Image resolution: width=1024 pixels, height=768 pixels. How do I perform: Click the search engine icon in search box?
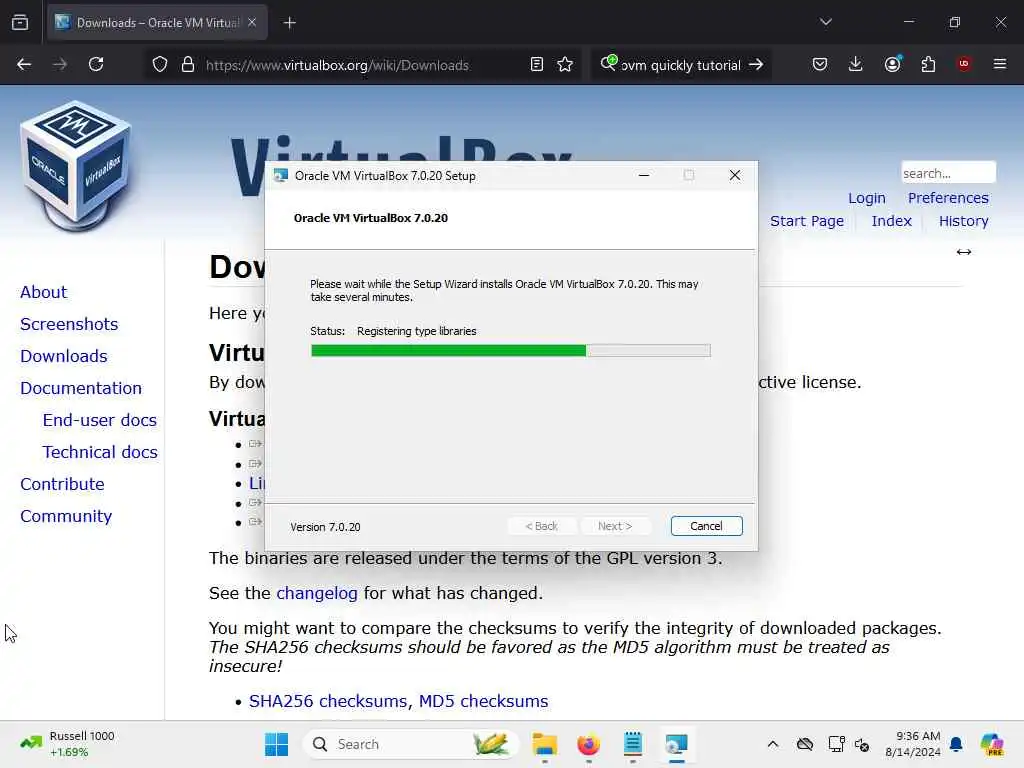(x=609, y=63)
